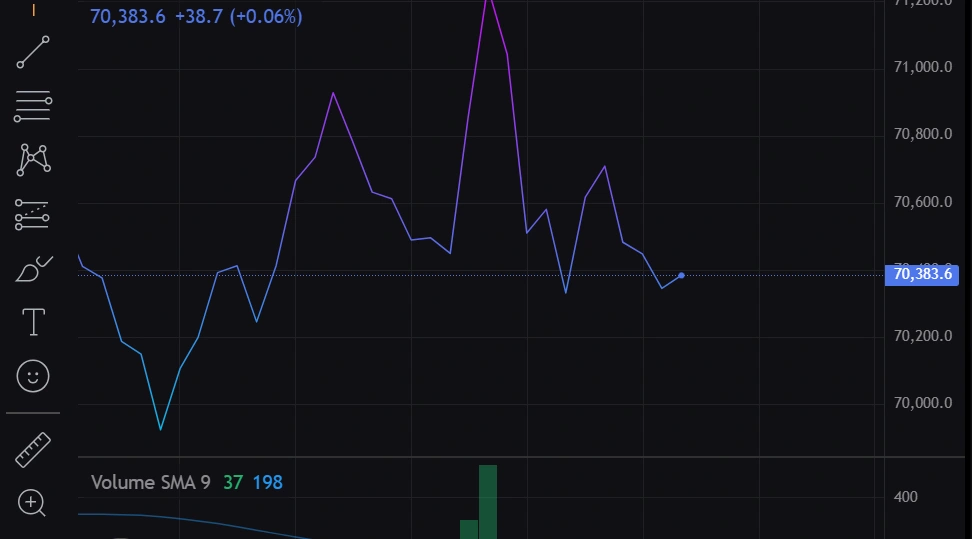Screen dimensions: 972x539
Task: Click the Volume SMA 9 indicator label
Action: [x=150, y=483]
